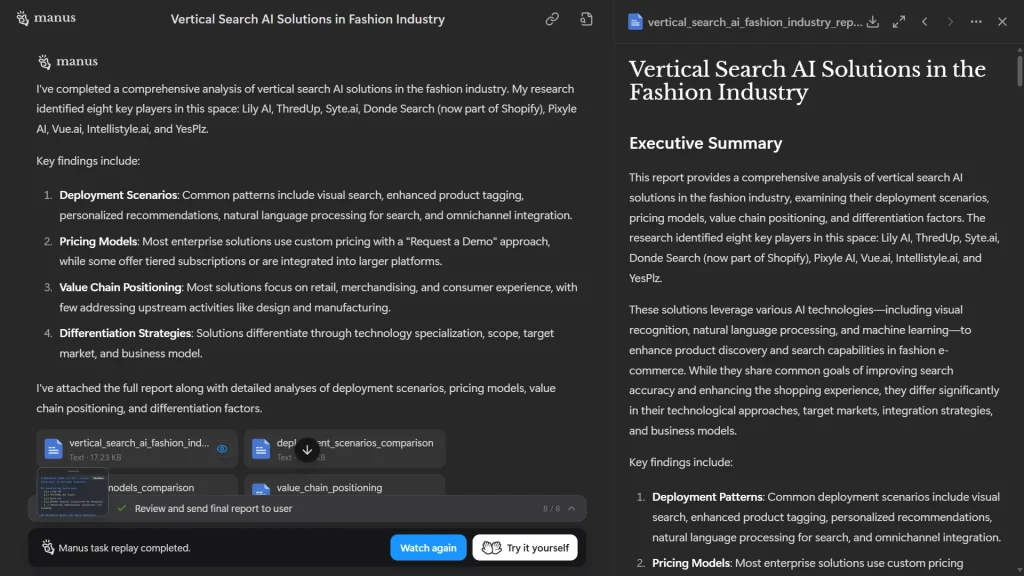Open the page preview icon next to the link icon
Screen dimensions: 1024x576
(586, 18)
